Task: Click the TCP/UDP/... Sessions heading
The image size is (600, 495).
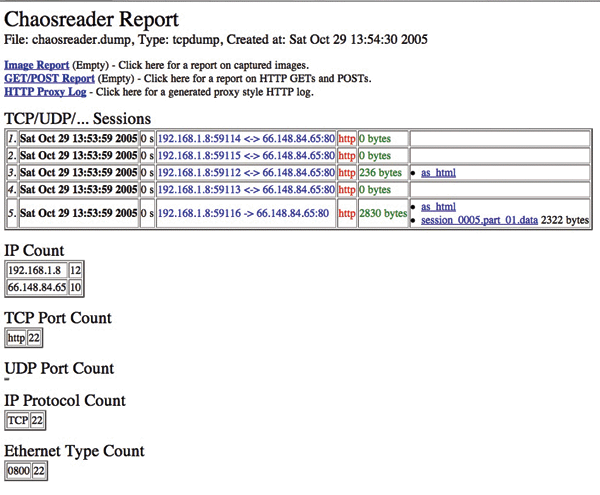Action: (x=78, y=119)
